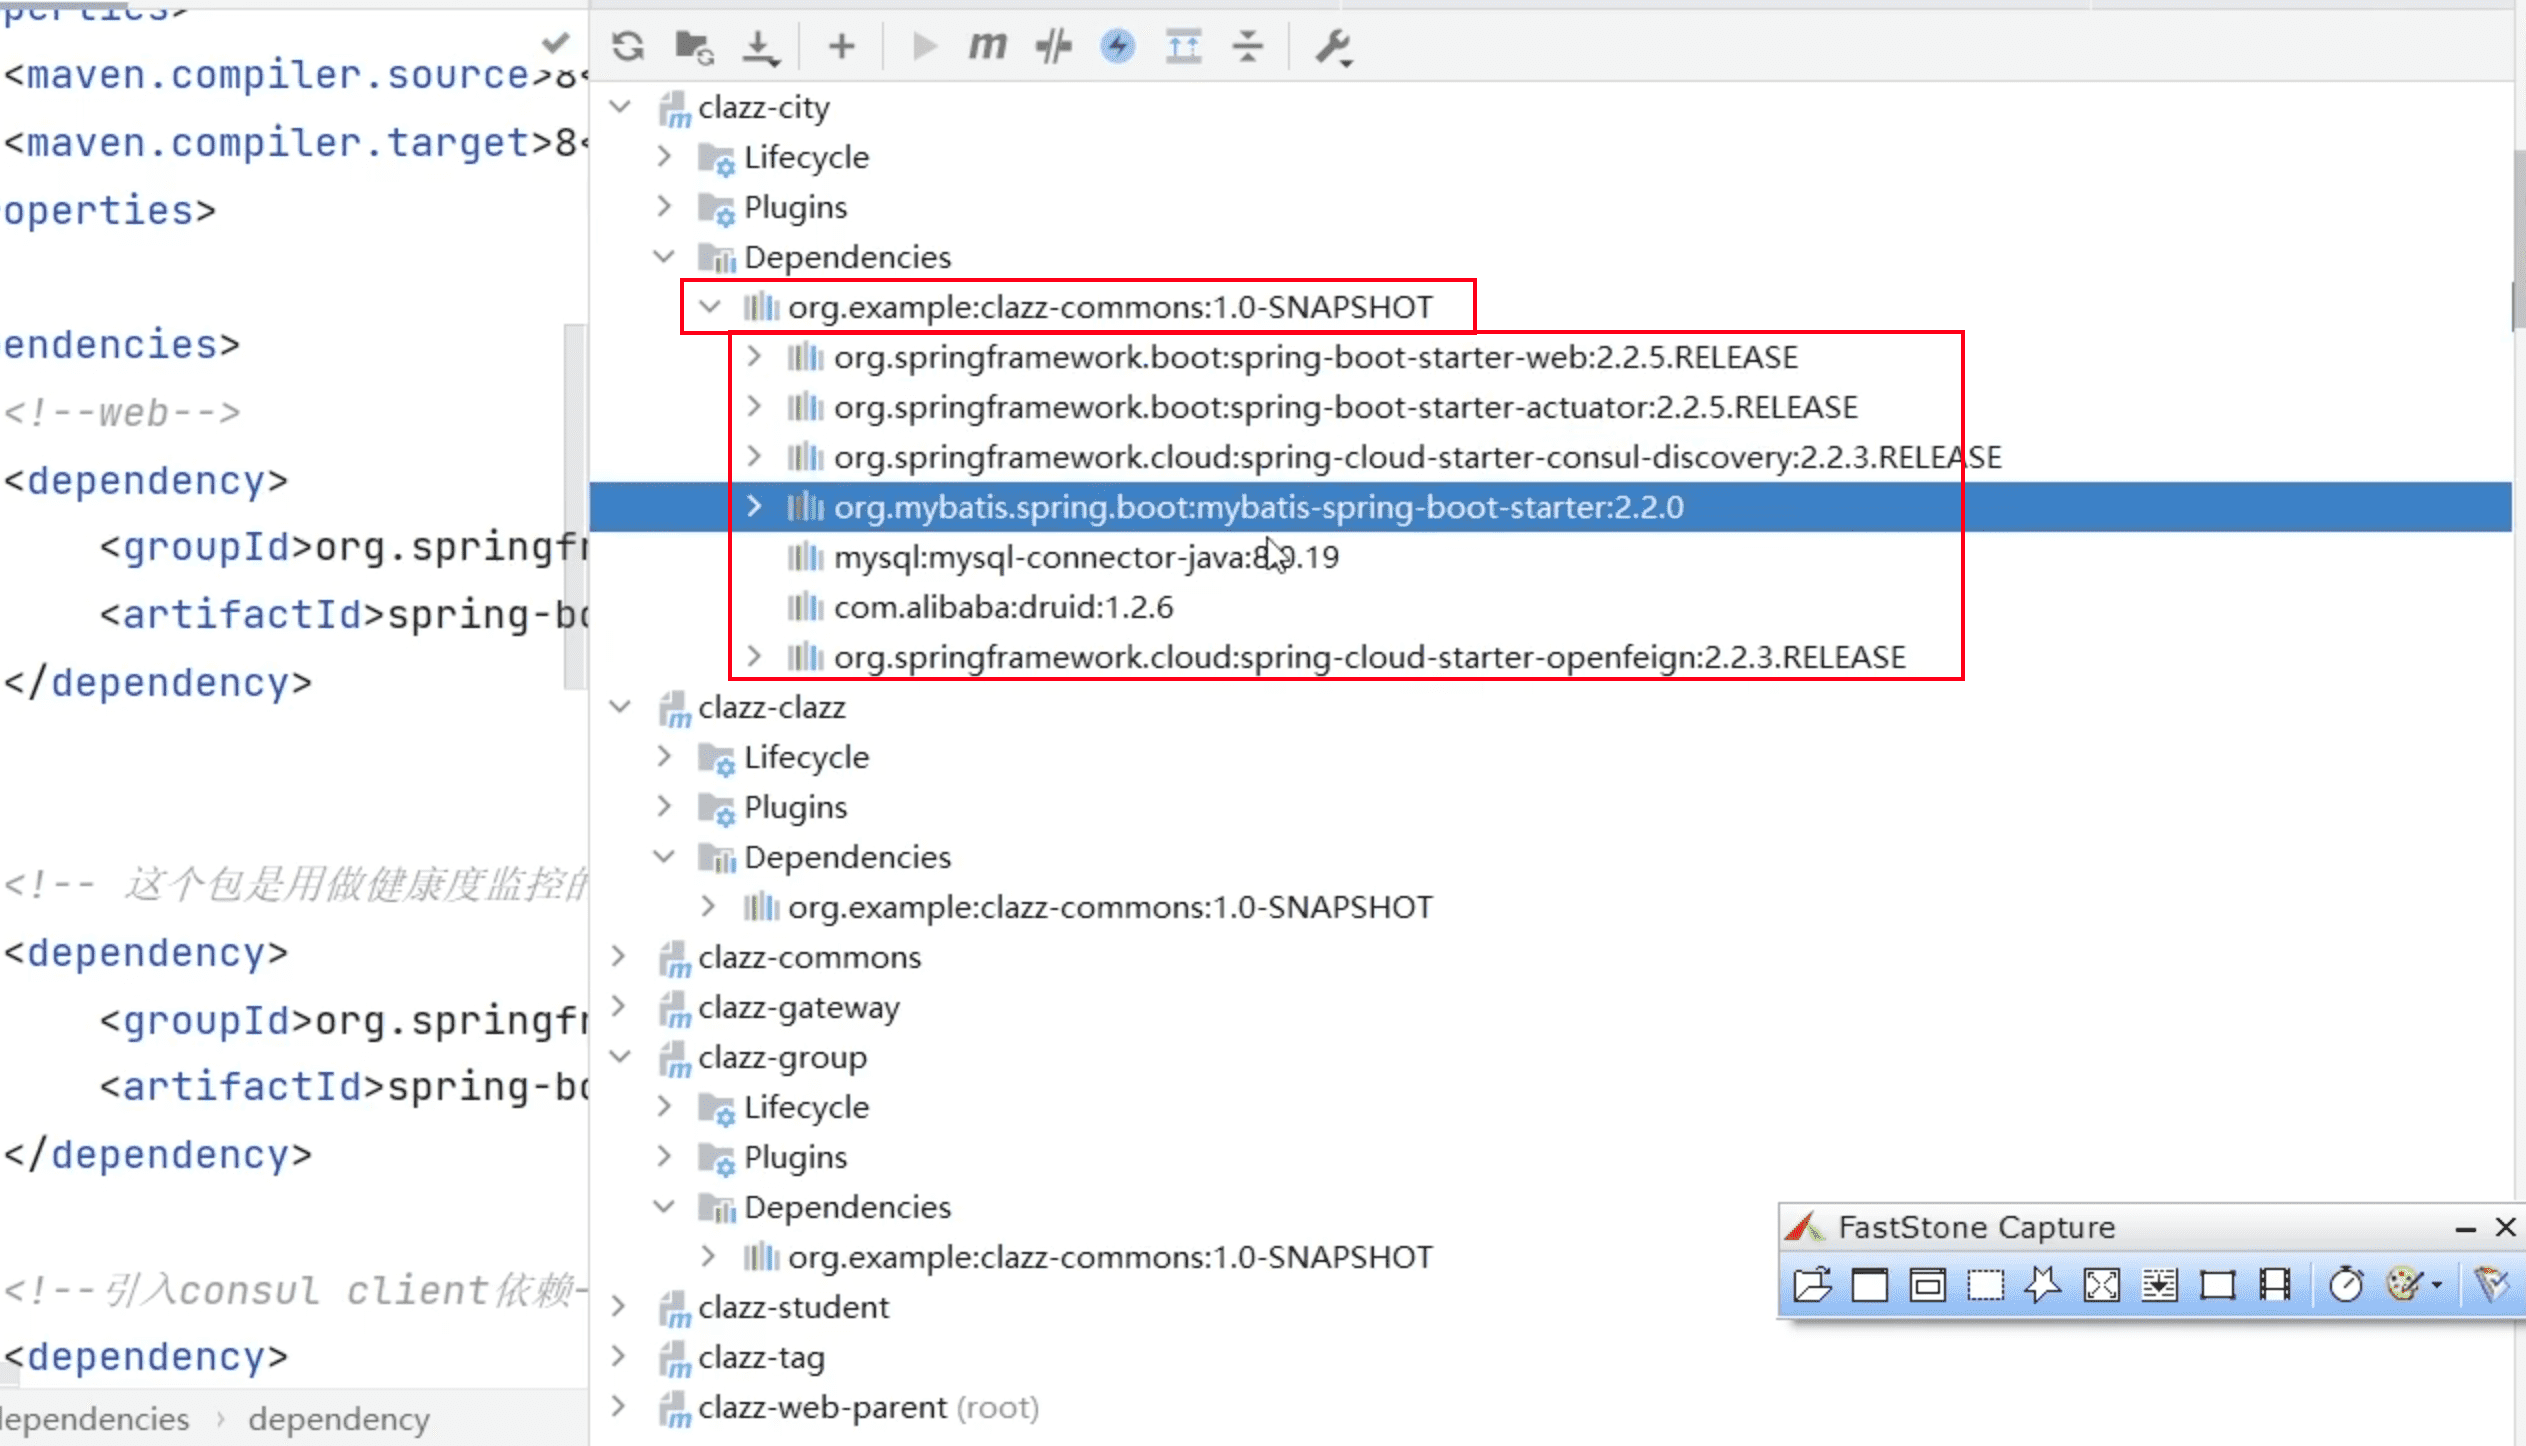Minimize the FastStone Capture toolbar
2526x1446 pixels.
tap(2465, 1228)
